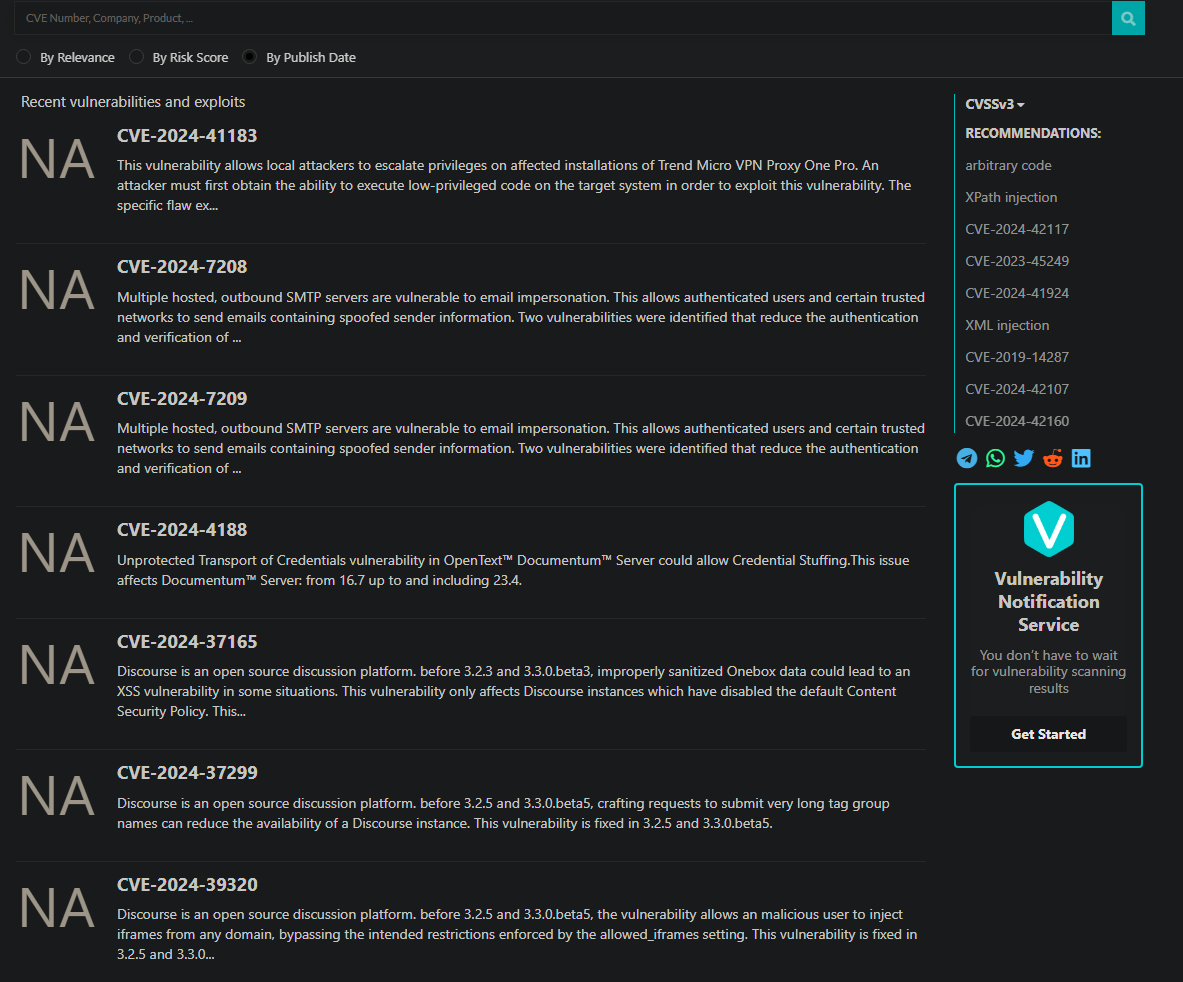Select By Risk Score sorting option
The image size is (1183, 982).
click(136, 57)
